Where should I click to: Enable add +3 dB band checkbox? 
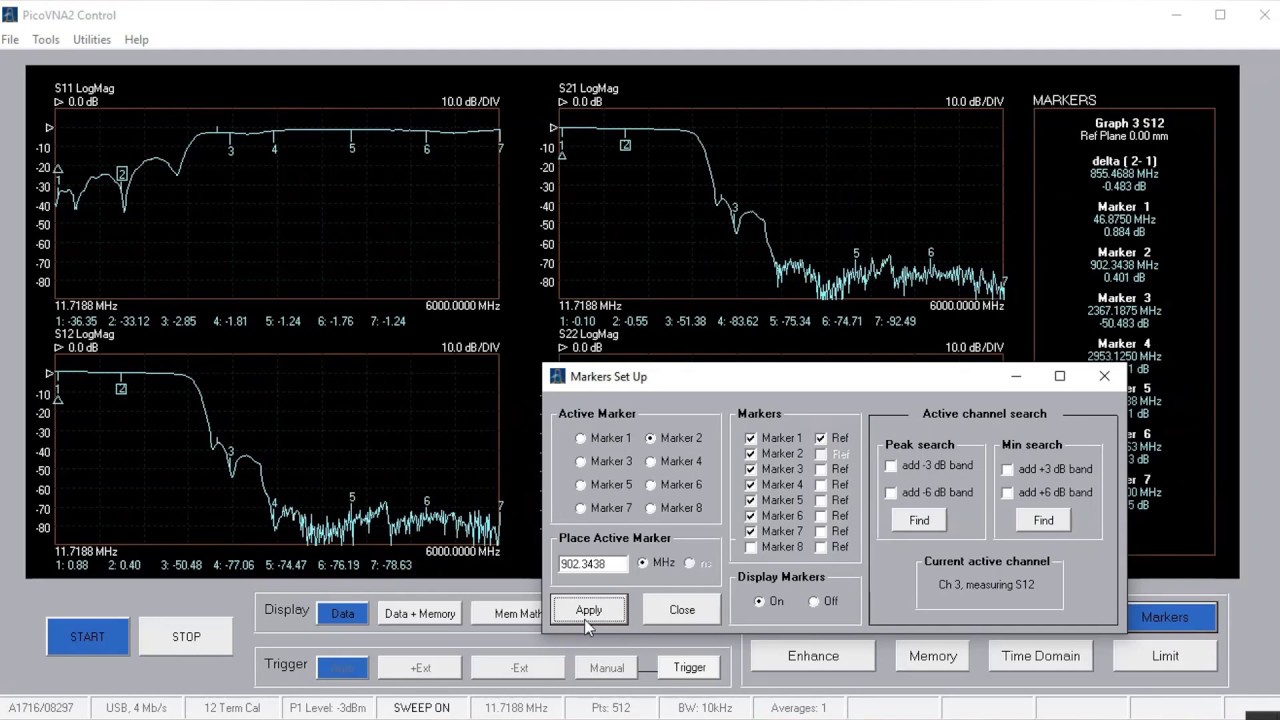pyautogui.click(x=1008, y=469)
